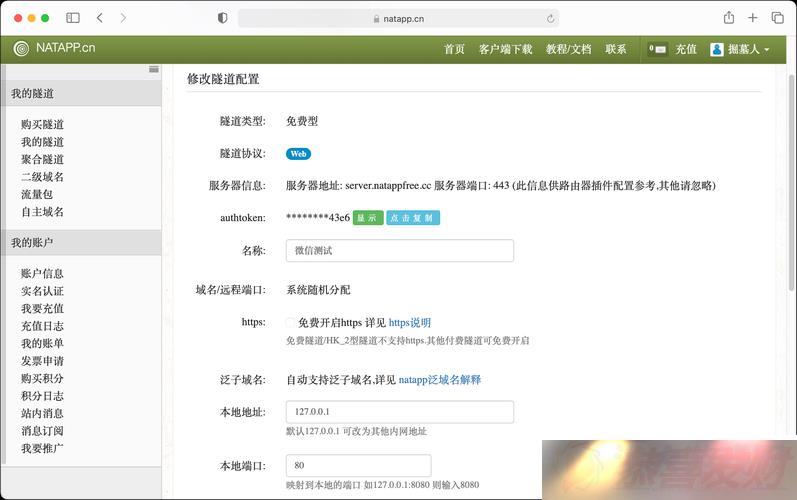Open 我要充值 in the sidebar

click(x=42, y=308)
